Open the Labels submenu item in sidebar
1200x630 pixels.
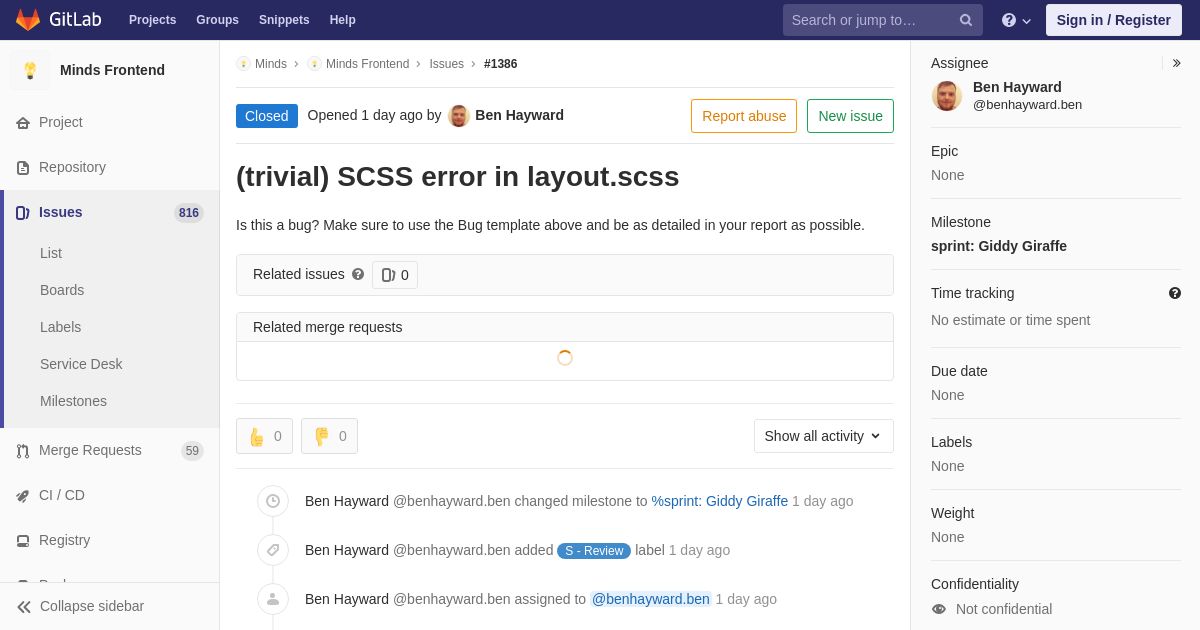point(60,327)
